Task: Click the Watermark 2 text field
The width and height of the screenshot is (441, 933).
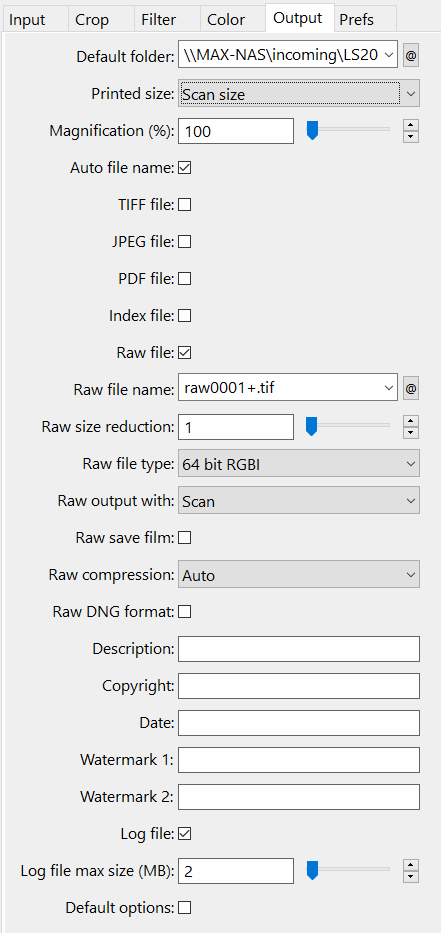Action: coord(299,797)
